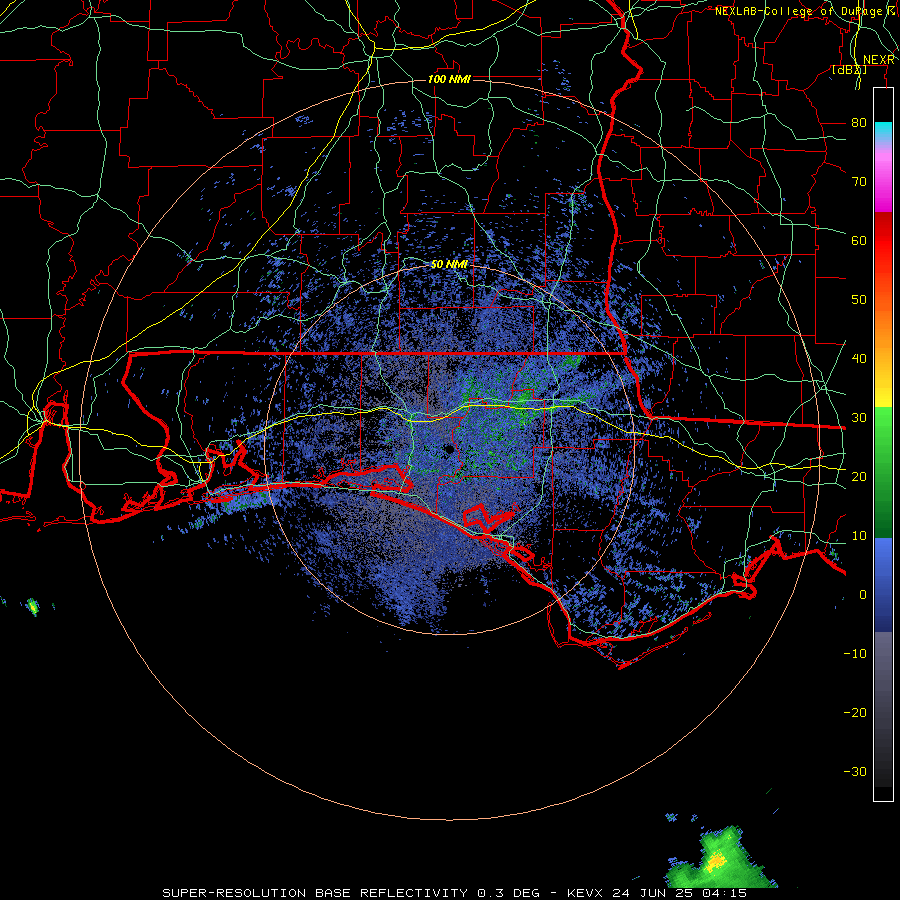900x900 pixels.
Task: Click the cyan top segment of the color bar
Action: pos(883,131)
